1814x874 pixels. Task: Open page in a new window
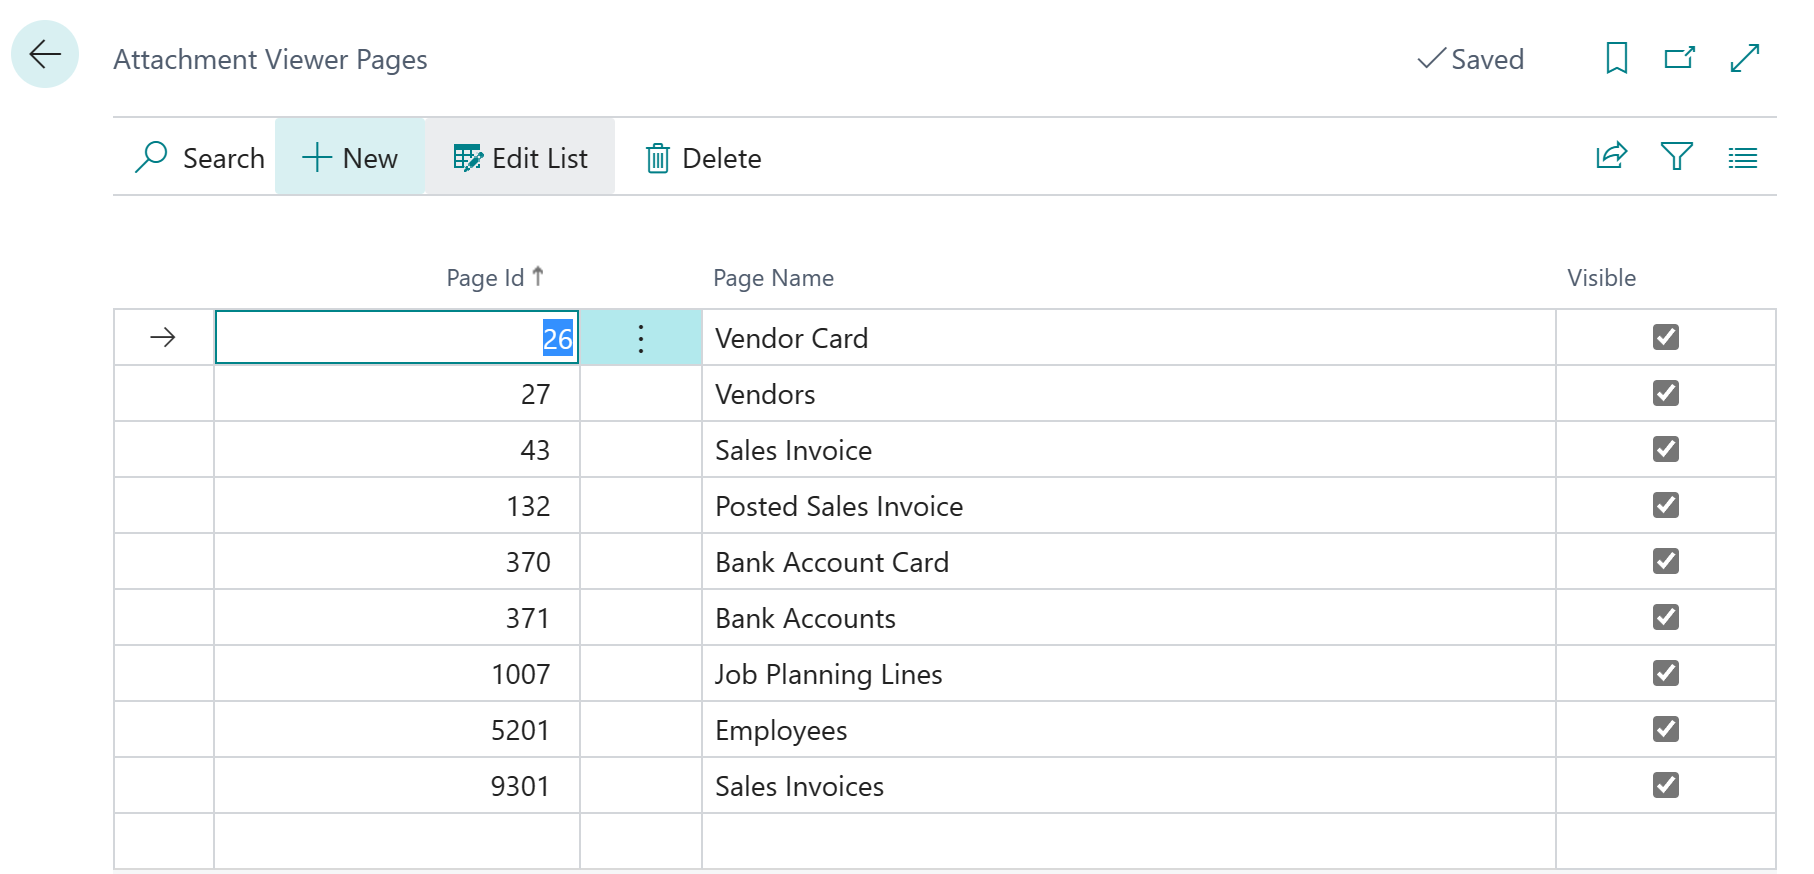tap(1679, 58)
